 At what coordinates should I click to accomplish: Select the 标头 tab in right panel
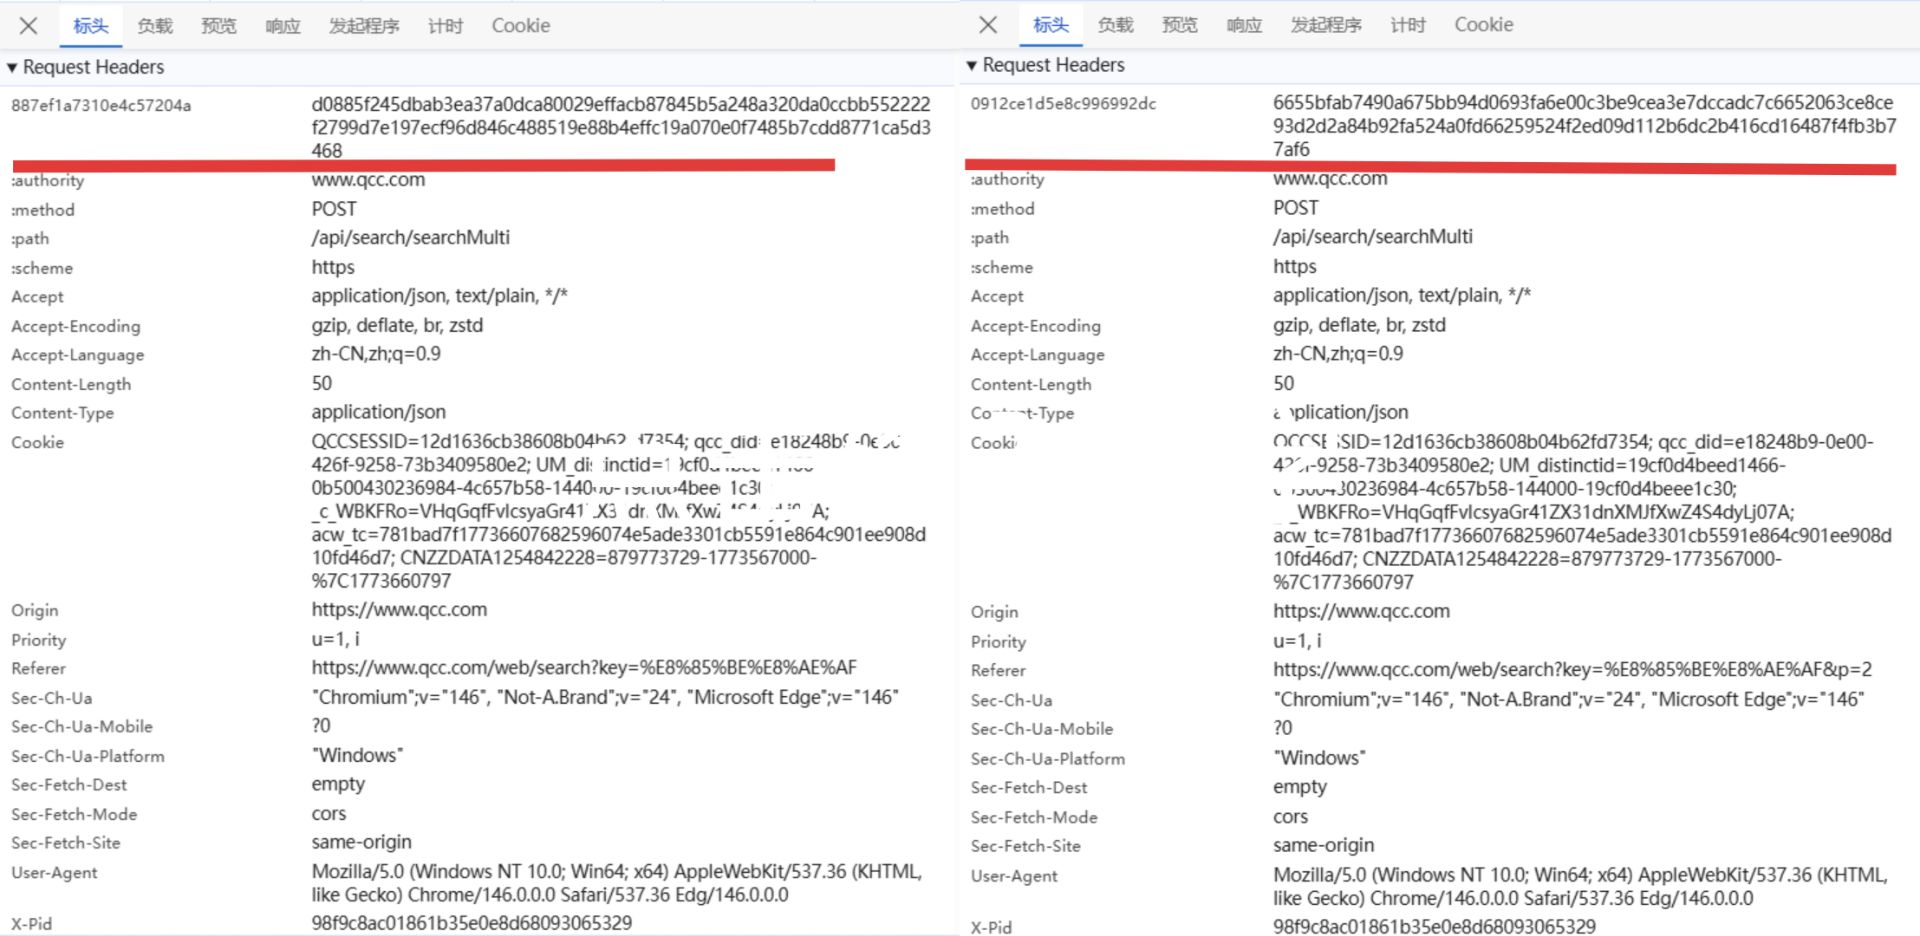click(1050, 25)
